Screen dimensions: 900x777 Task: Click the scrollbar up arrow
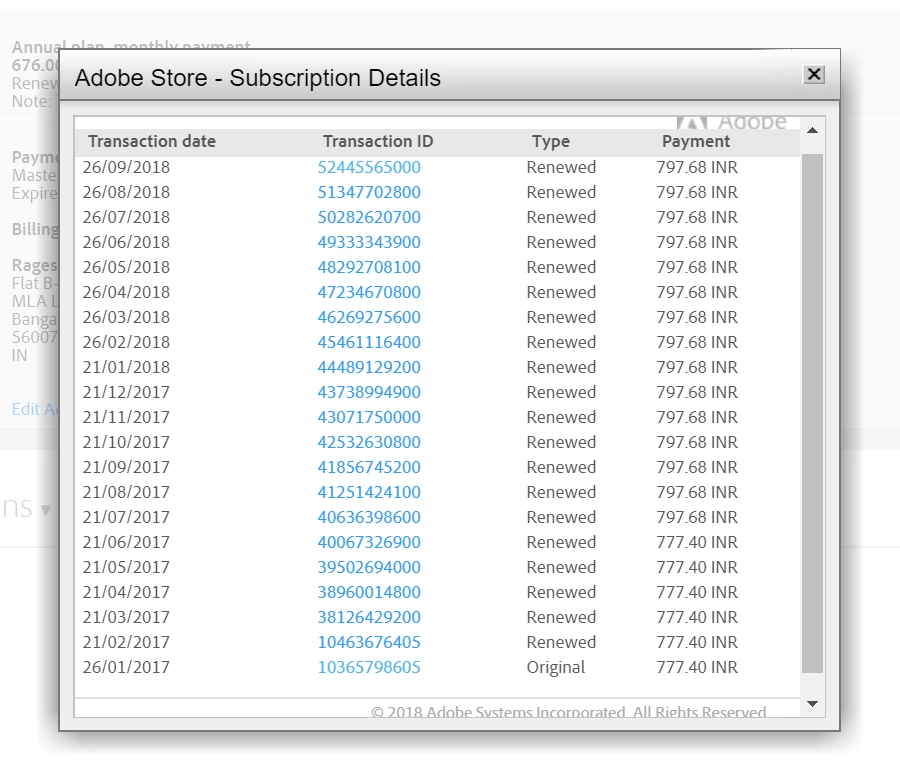(x=812, y=131)
